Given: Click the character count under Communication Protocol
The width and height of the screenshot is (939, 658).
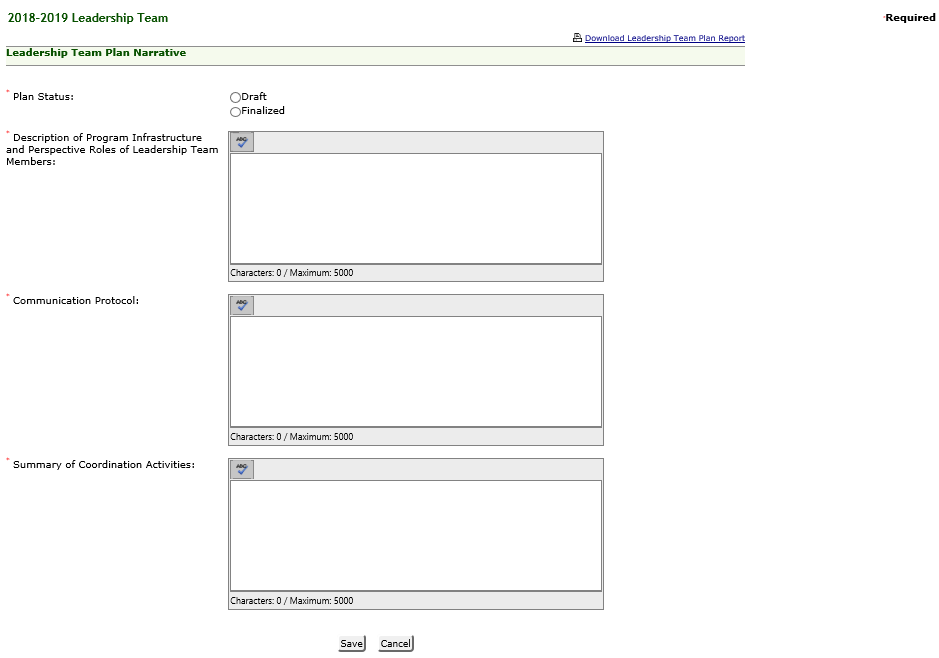Looking at the screenshot, I should pyautogui.click(x=292, y=437).
